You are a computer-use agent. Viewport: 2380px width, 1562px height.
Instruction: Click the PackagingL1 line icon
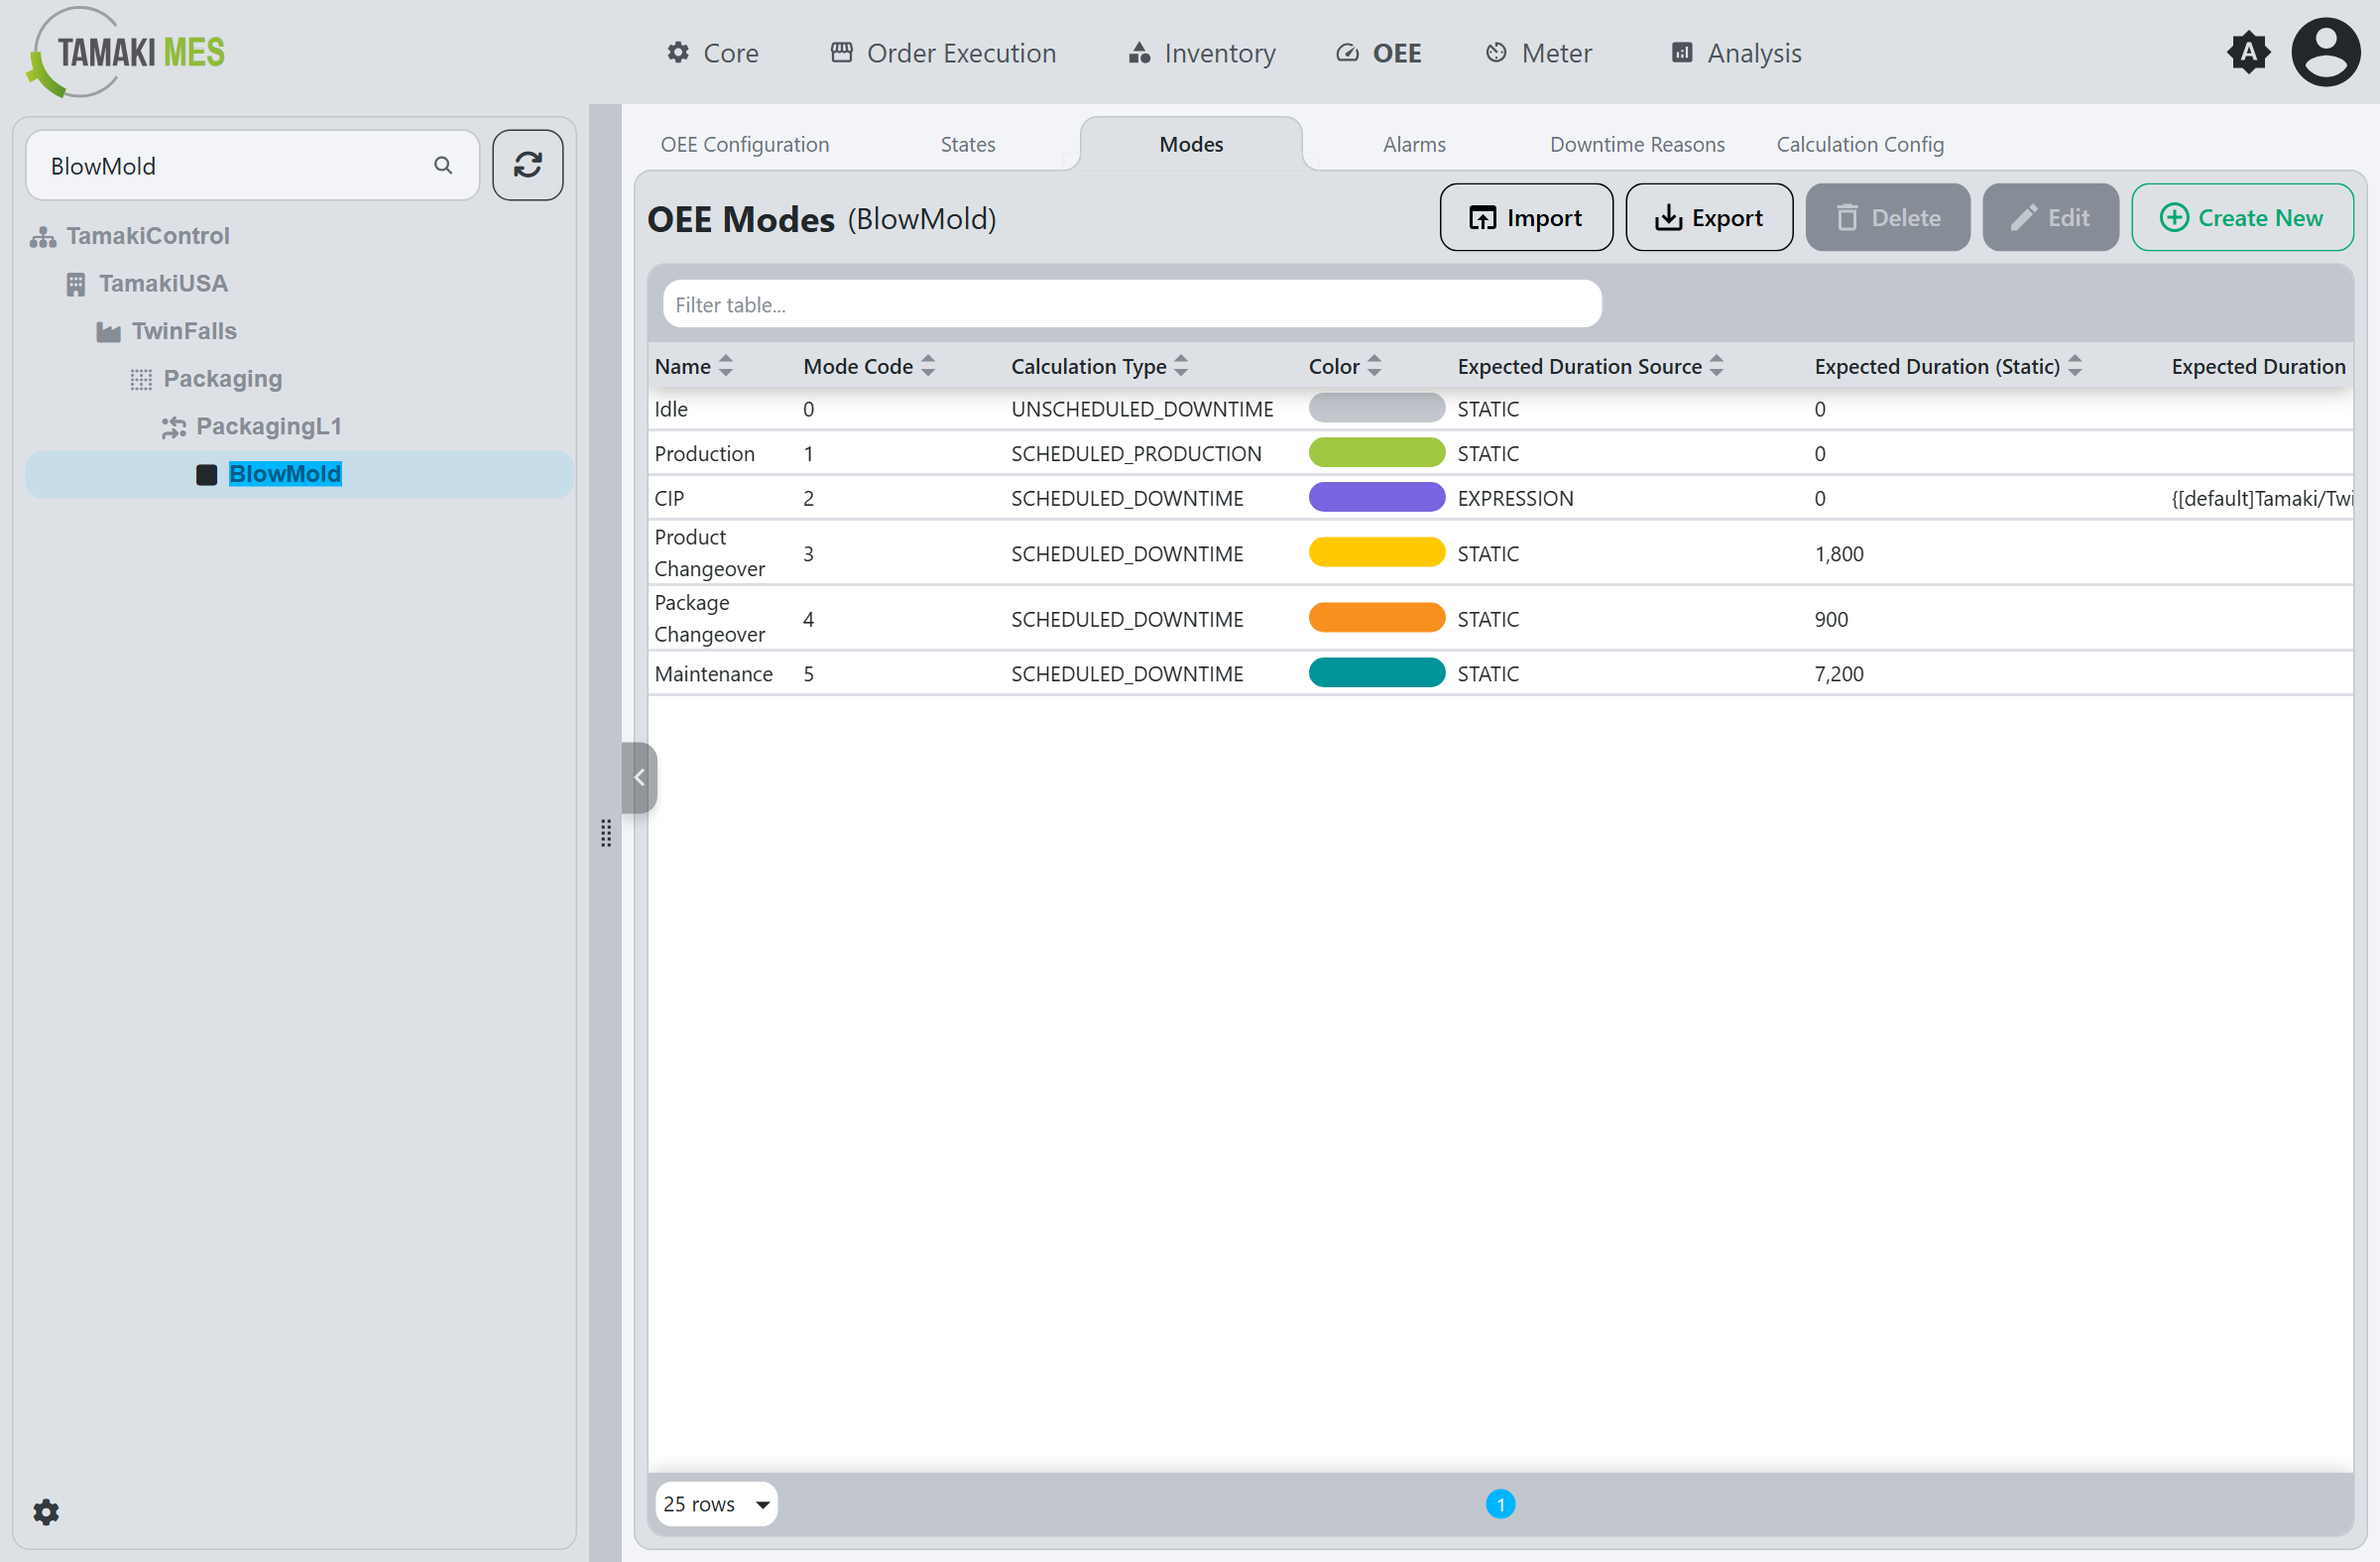pyautogui.click(x=174, y=427)
